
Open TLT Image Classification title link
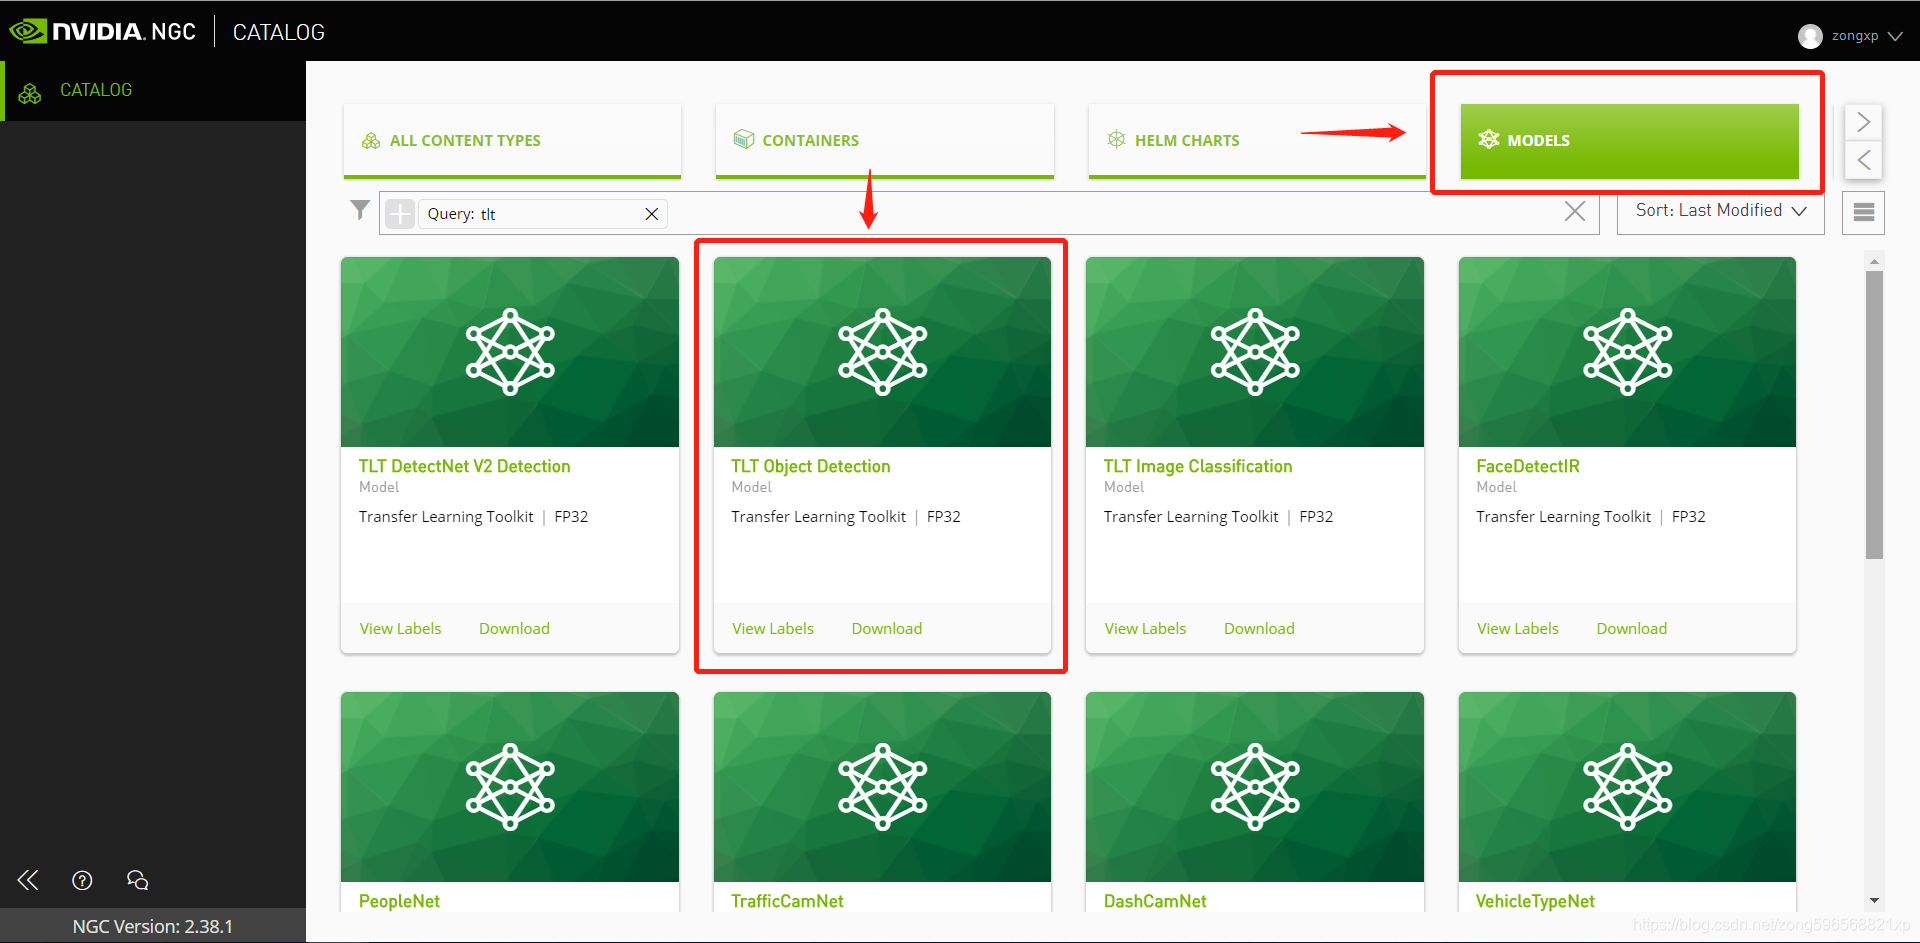coord(1198,467)
